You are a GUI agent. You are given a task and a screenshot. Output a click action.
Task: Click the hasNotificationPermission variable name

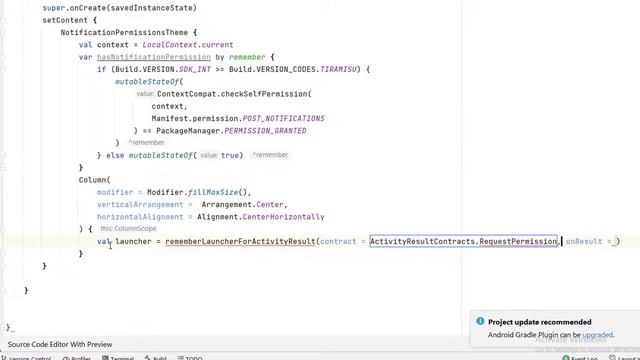pos(154,57)
